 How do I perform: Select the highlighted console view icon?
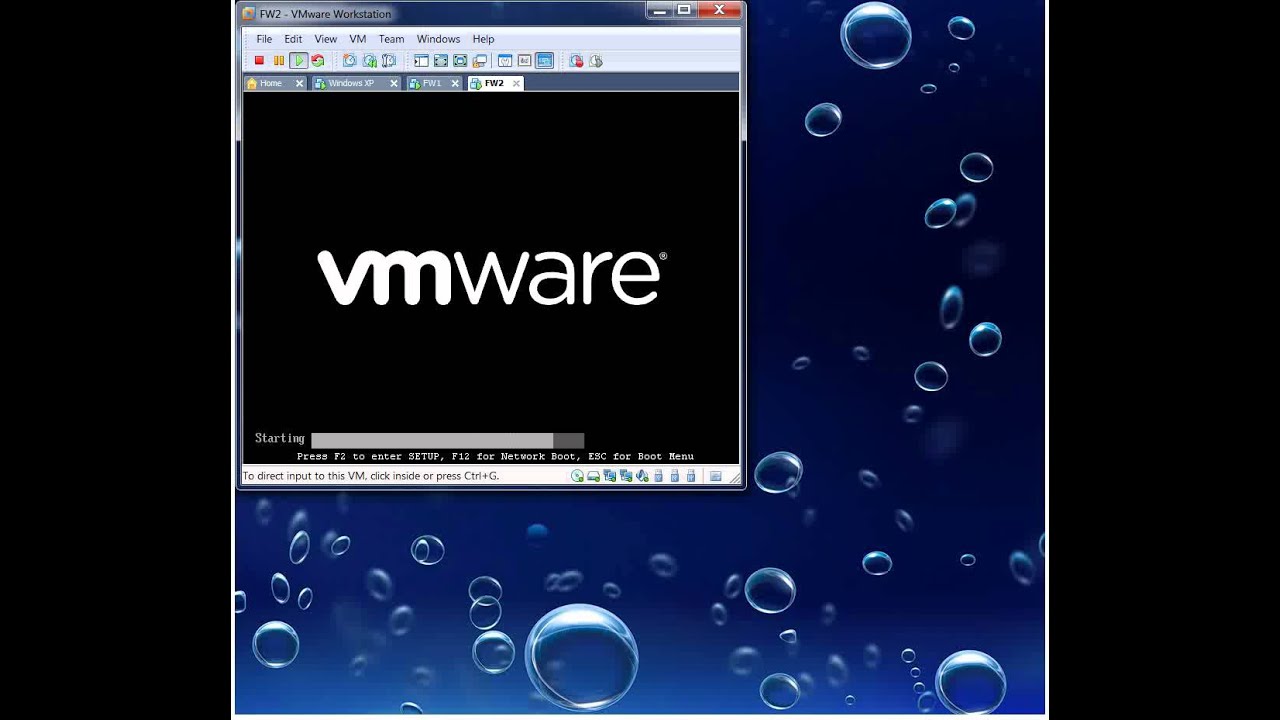point(544,61)
